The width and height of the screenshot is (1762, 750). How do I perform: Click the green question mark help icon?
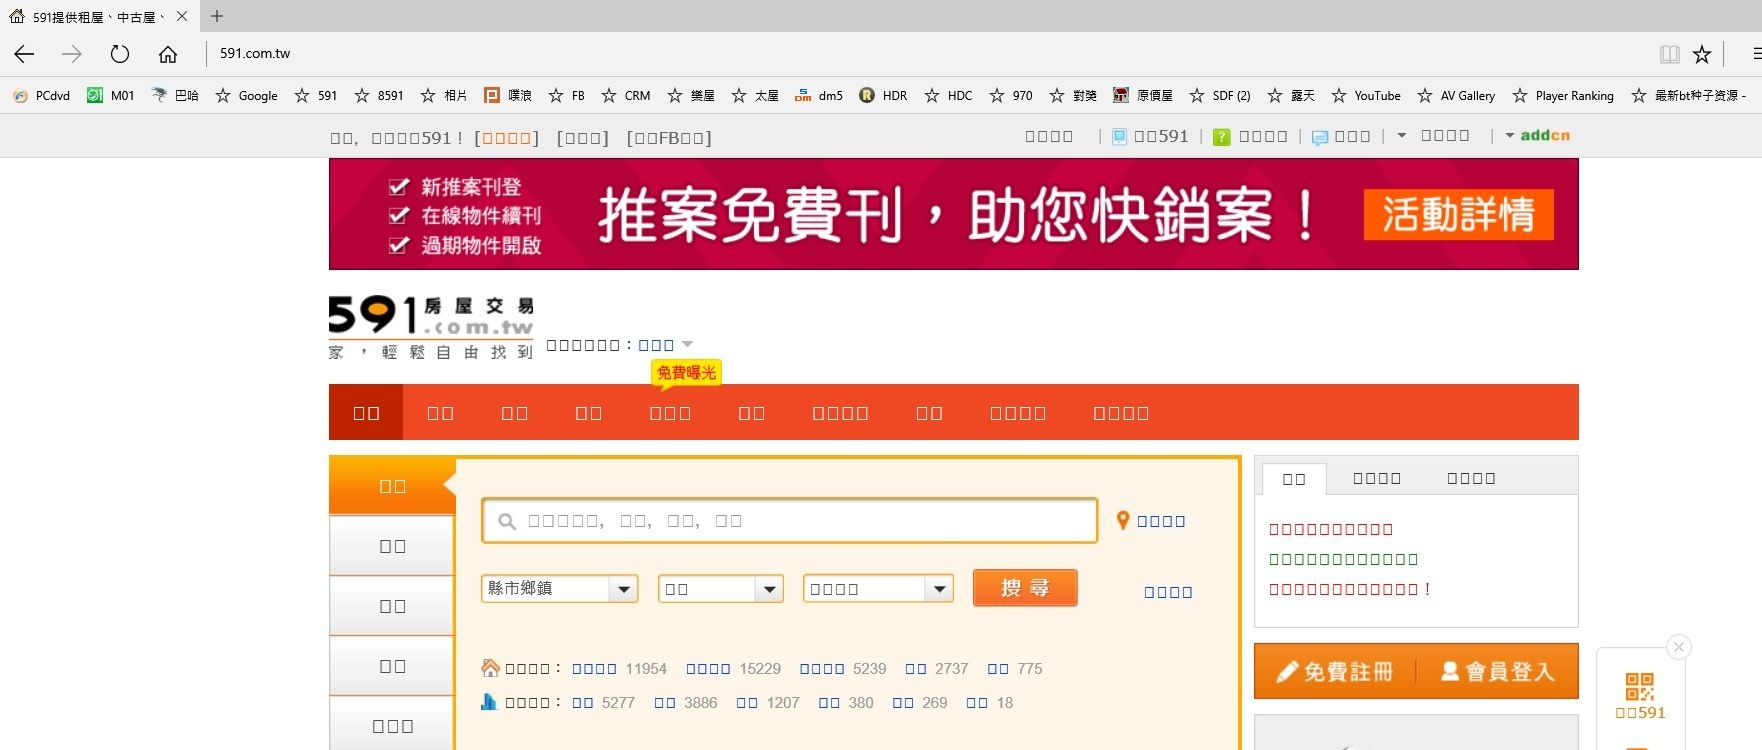pyautogui.click(x=1221, y=137)
